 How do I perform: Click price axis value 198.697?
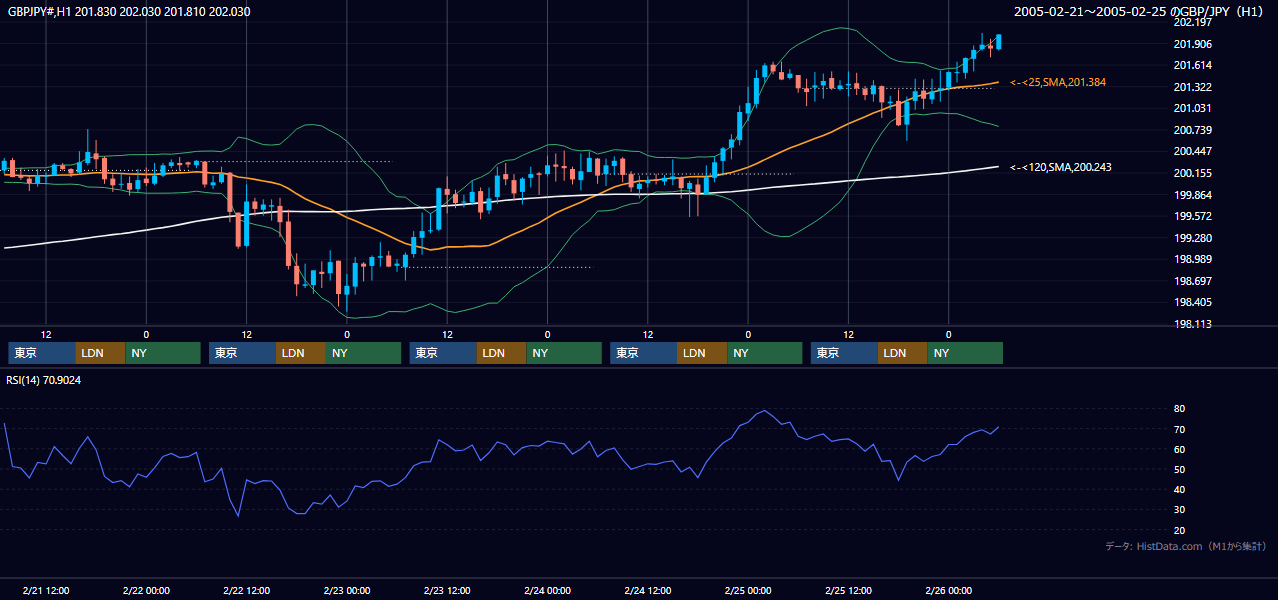(x=1193, y=281)
